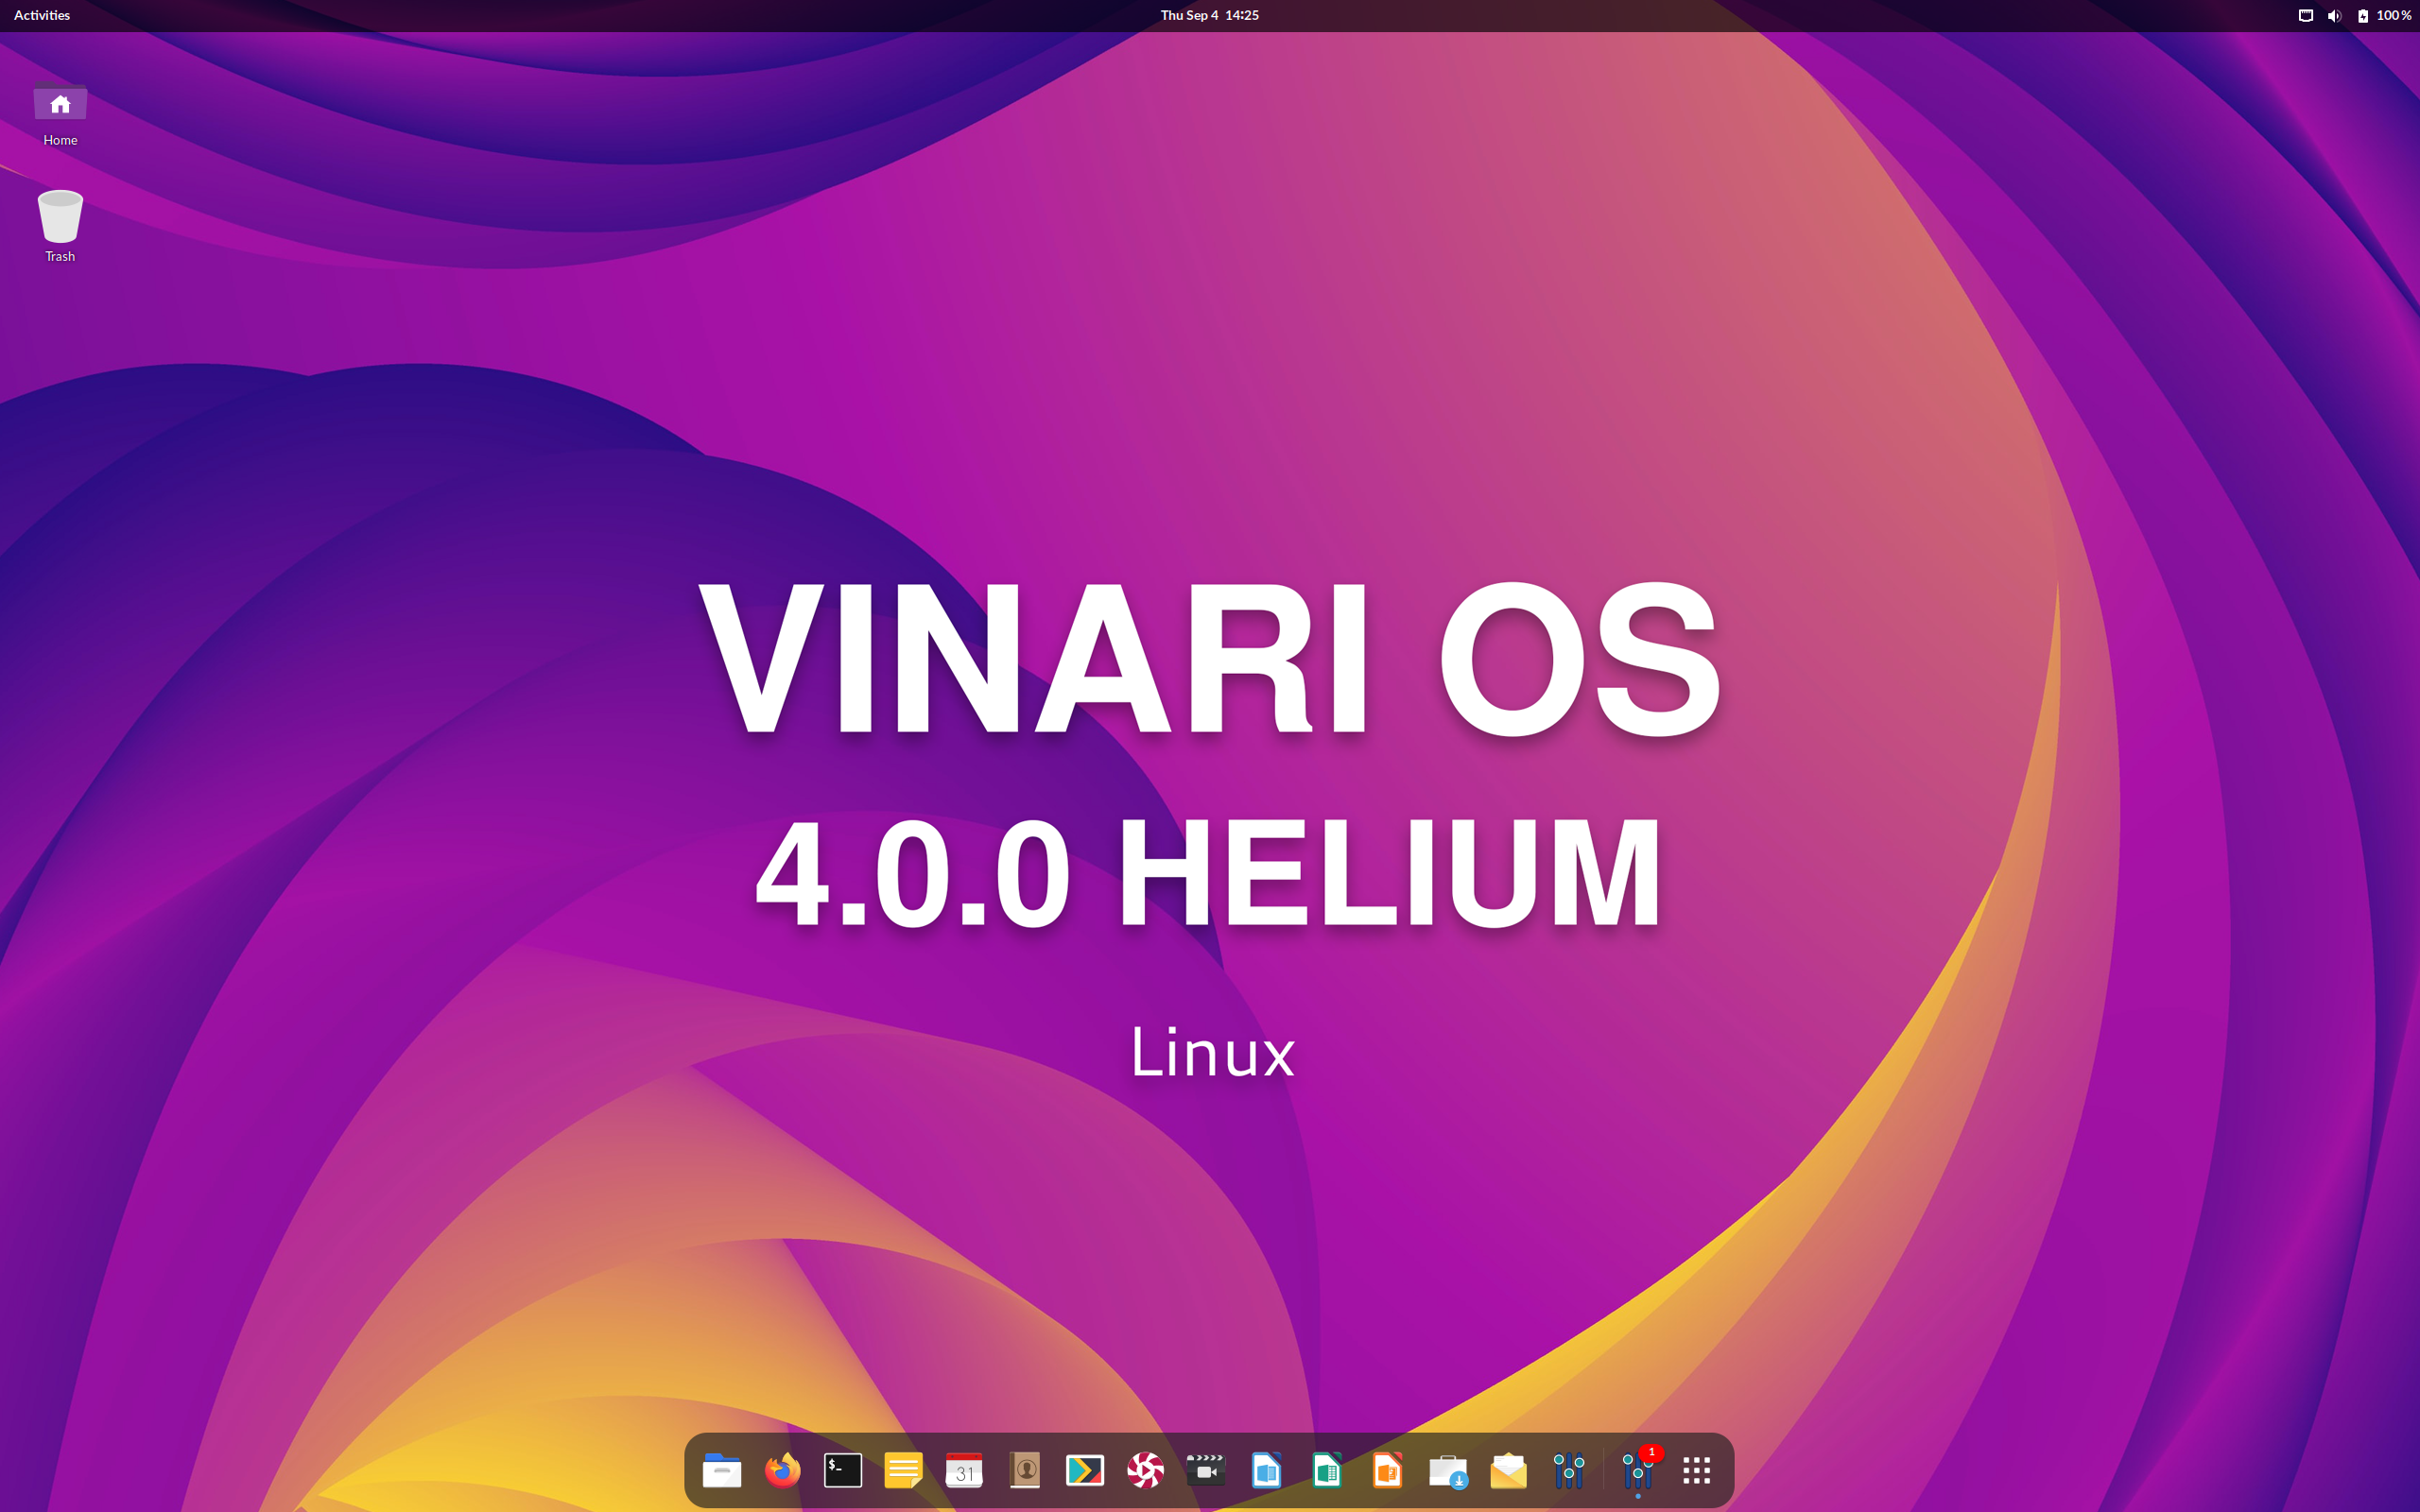Open the Software store briefcase icon
The image size is (2420, 1512).
click(1448, 1470)
